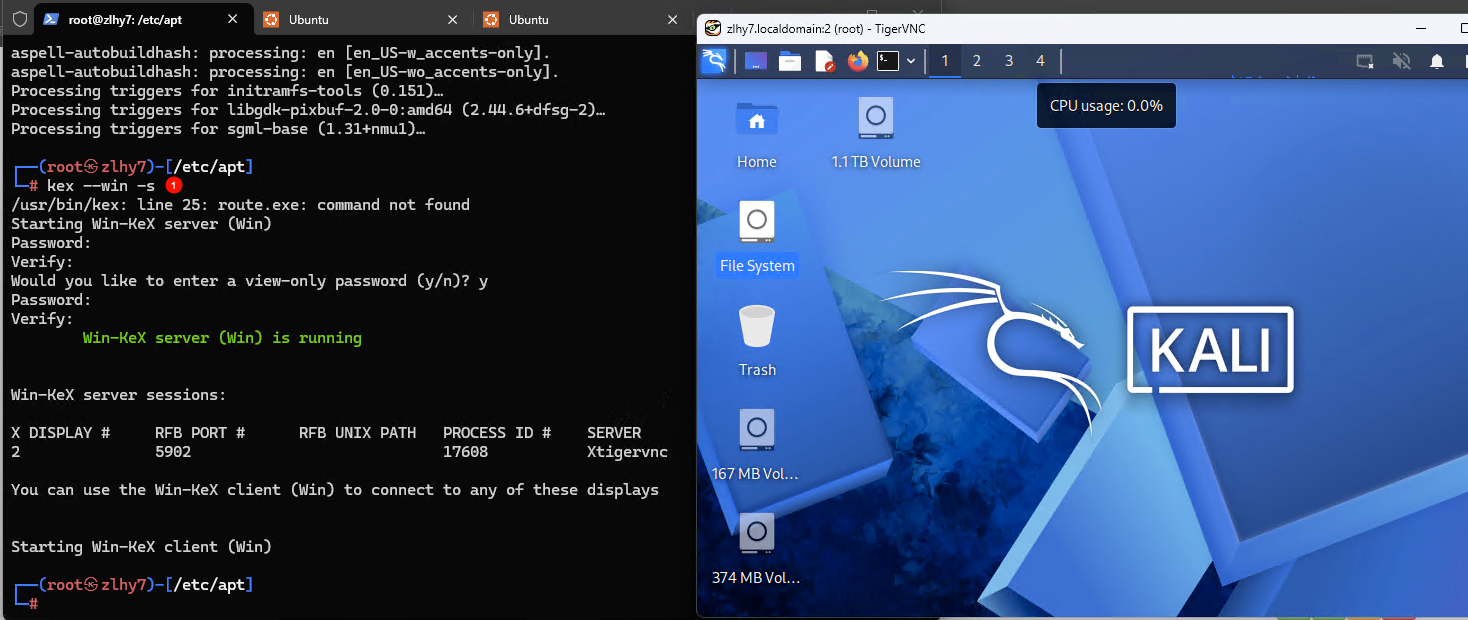Image resolution: width=1468 pixels, height=620 pixels.
Task: Click the TigerVNC window title bar icon
Action: 713,28
